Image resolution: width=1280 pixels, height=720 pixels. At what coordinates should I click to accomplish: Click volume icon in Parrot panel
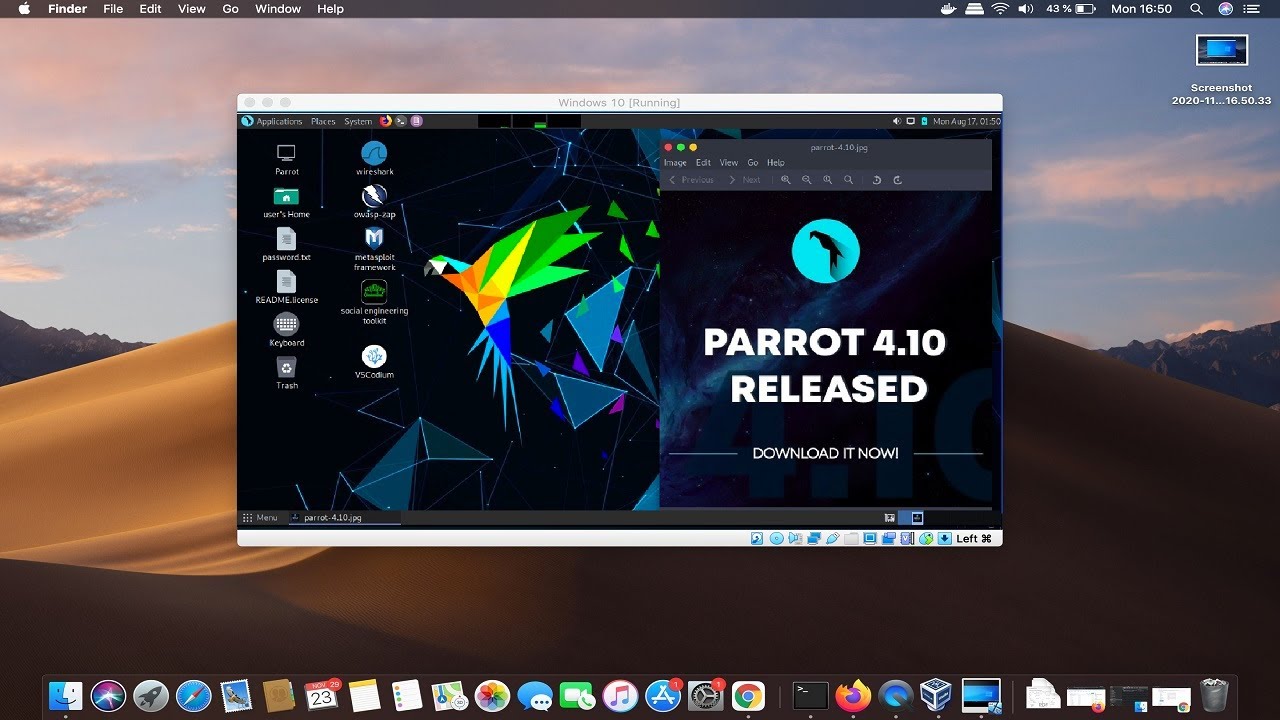[896, 121]
